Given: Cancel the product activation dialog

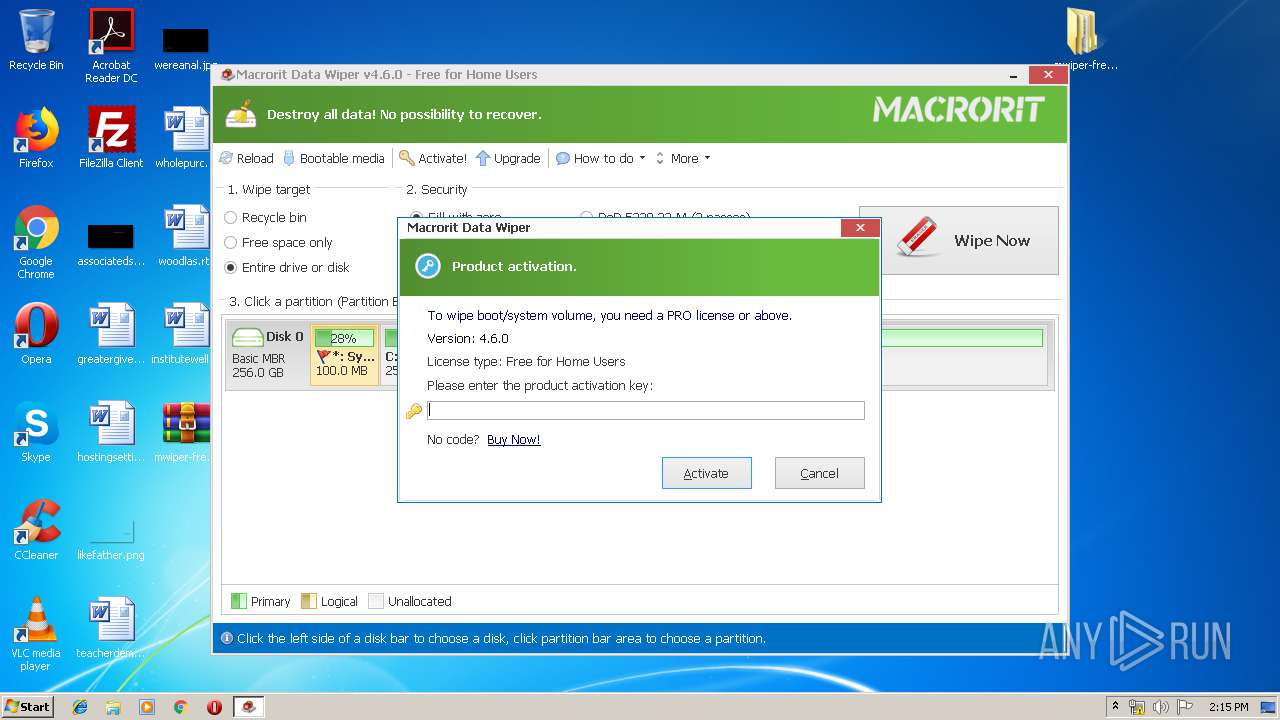Looking at the screenshot, I should (819, 473).
